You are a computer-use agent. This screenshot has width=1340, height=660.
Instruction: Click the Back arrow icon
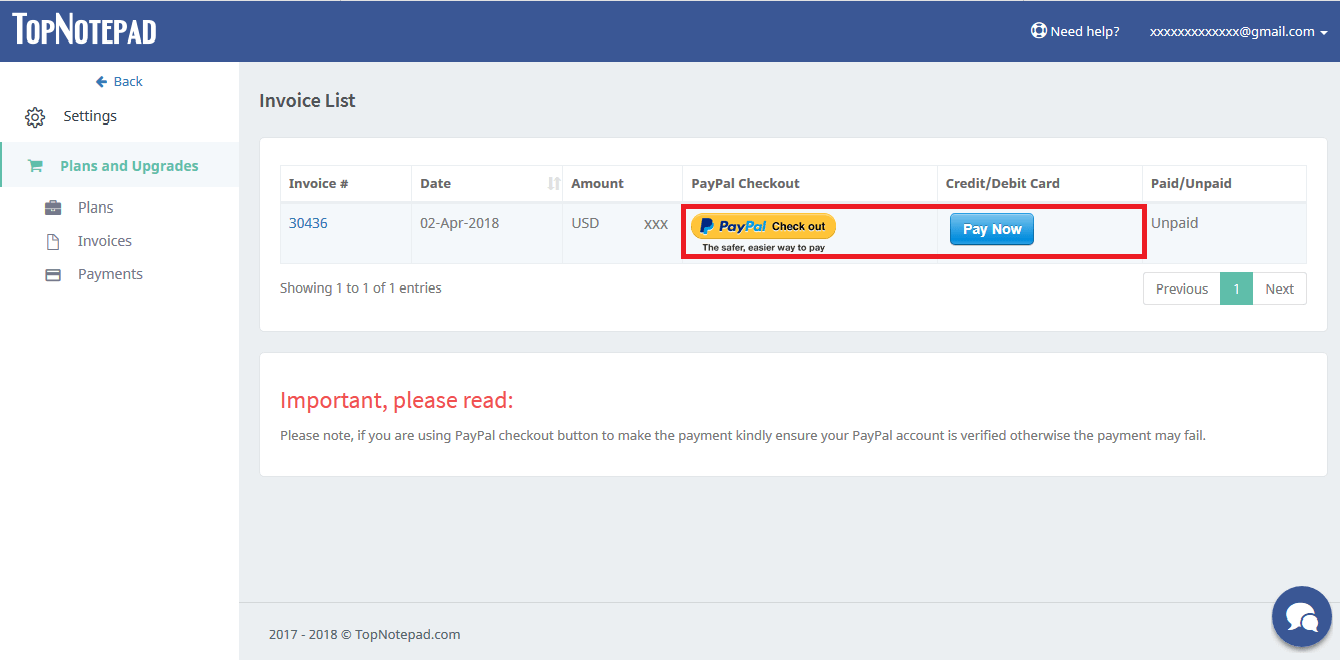[101, 81]
